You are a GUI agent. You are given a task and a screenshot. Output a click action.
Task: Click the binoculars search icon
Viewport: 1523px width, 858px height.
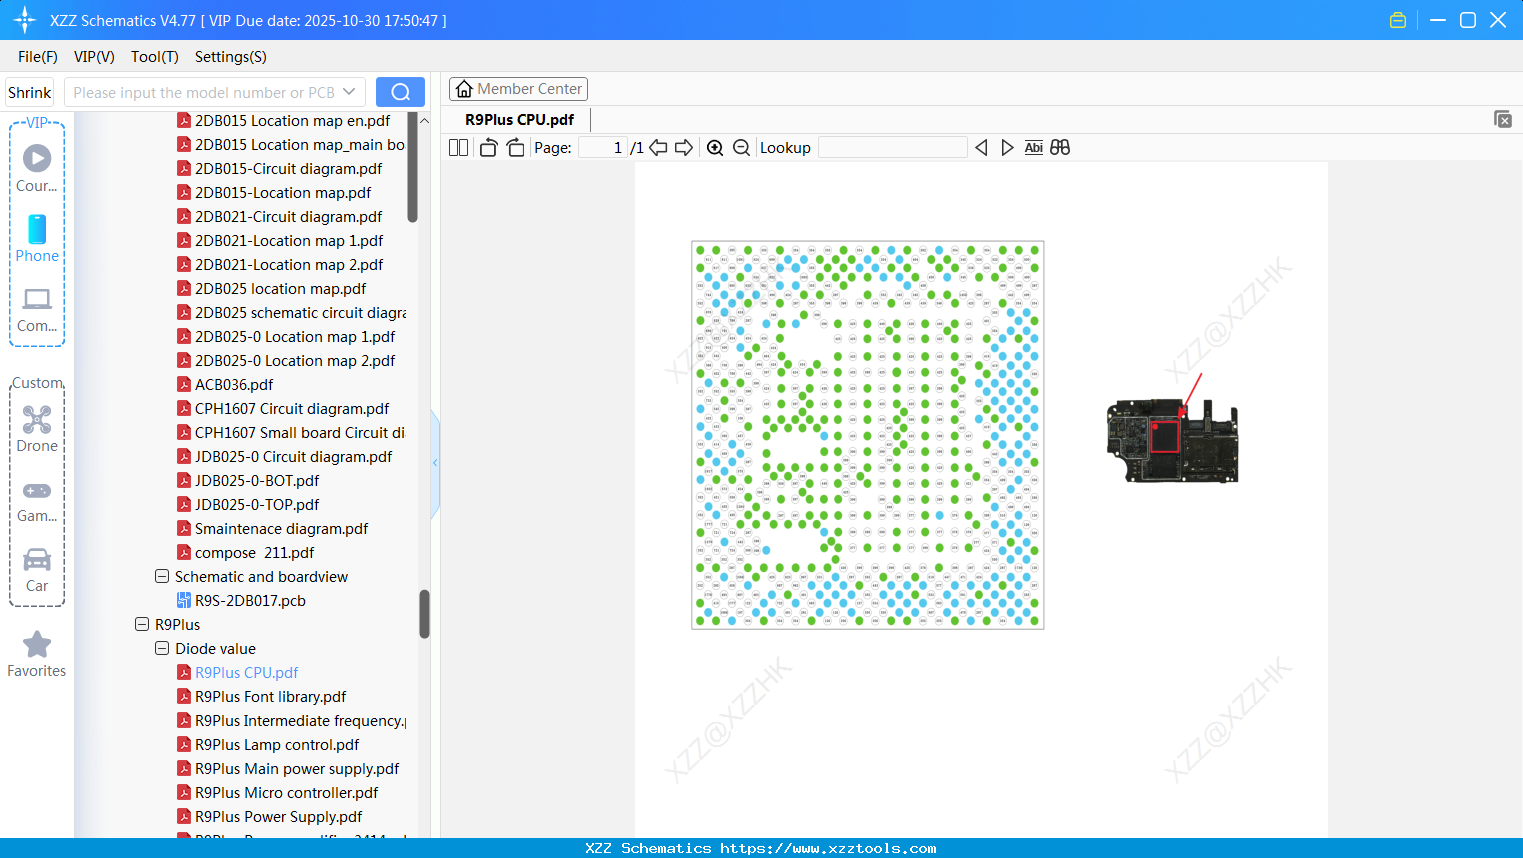click(x=1060, y=148)
